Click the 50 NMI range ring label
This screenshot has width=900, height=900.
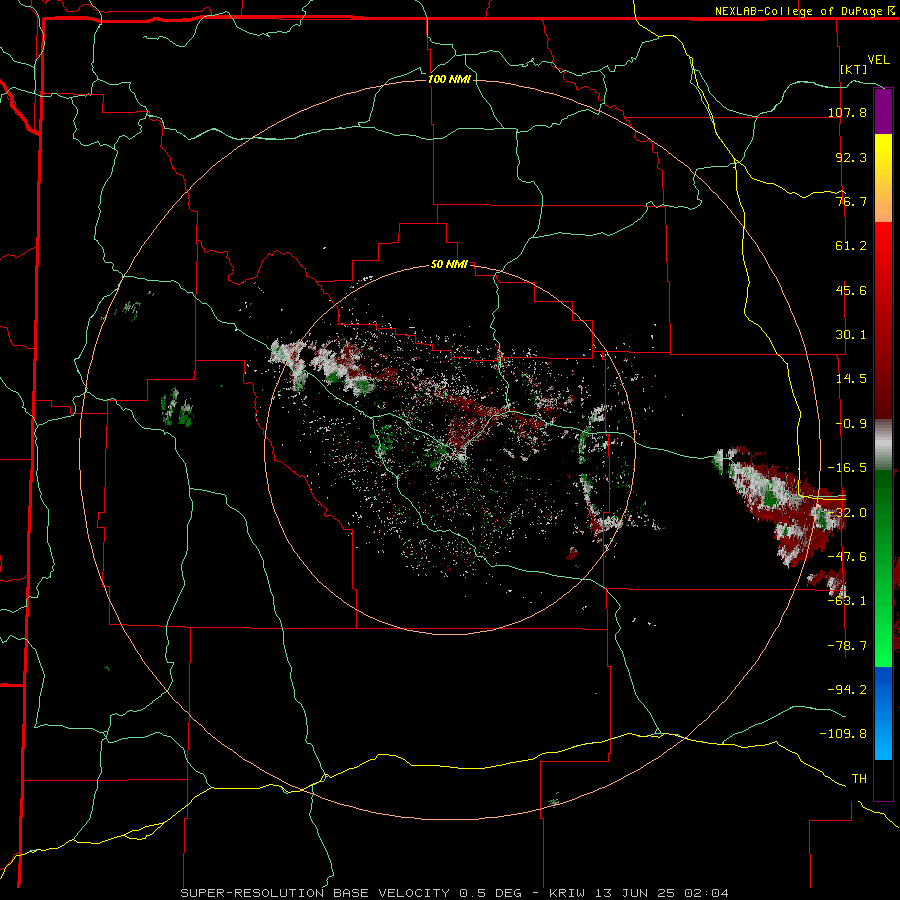pyautogui.click(x=449, y=265)
